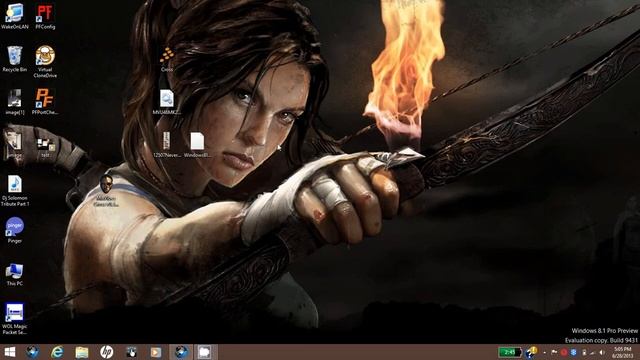This screenshot has width=640, height=360.
Task: Open the pinned globe icon next to Start
Action: 33,352
